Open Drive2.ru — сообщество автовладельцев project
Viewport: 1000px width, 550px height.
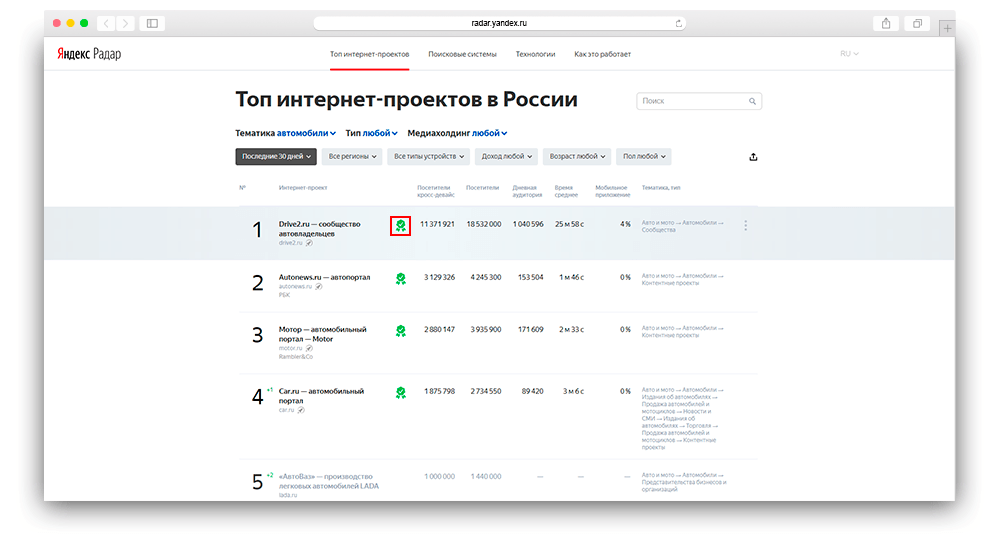pyautogui.click(x=320, y=229)
